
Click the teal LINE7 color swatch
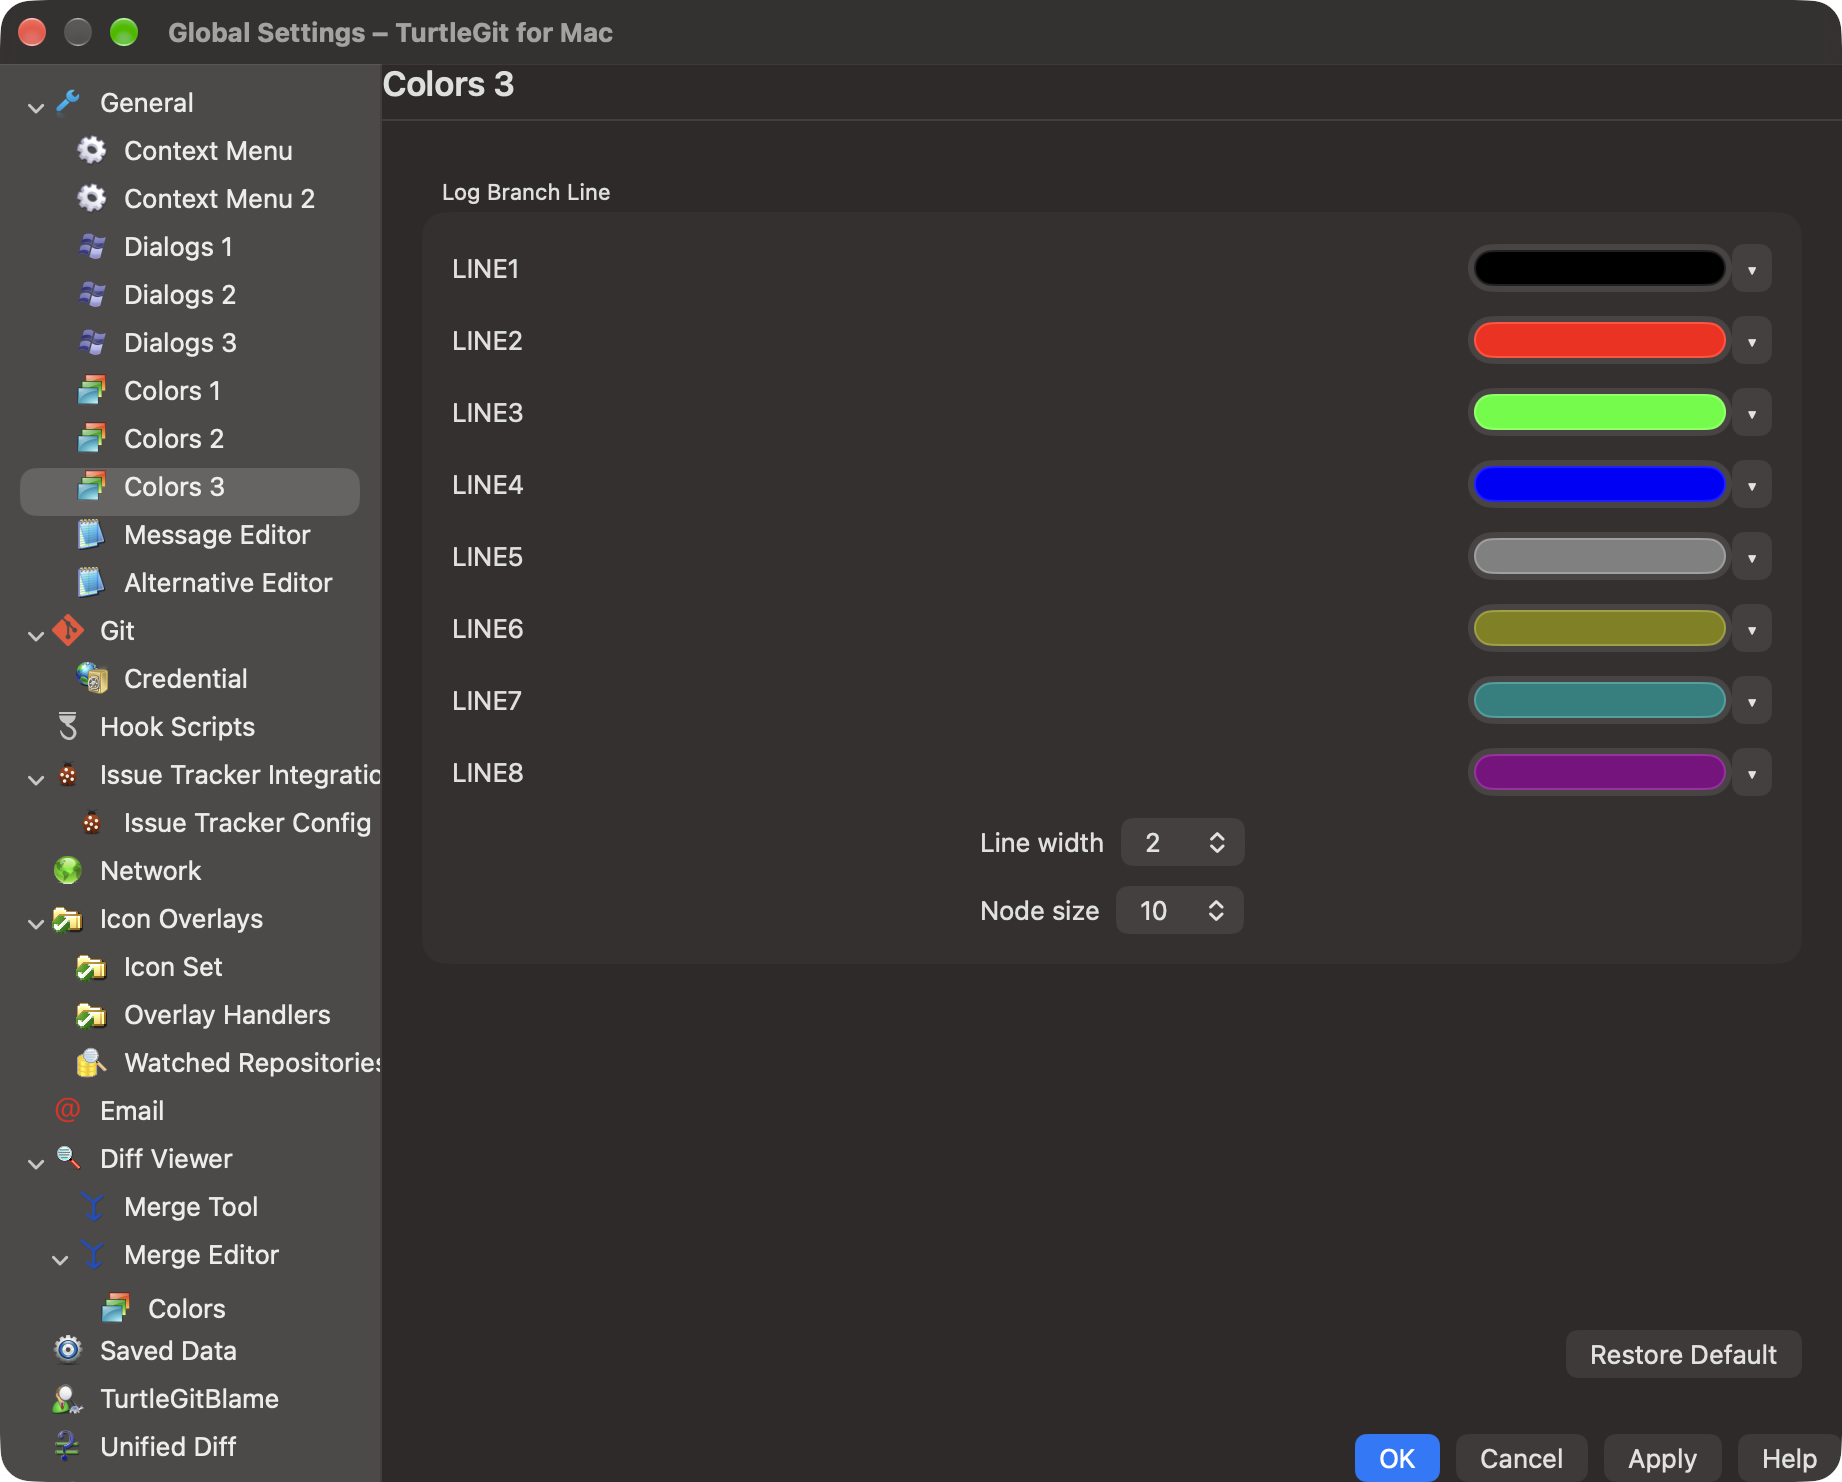1599,700
